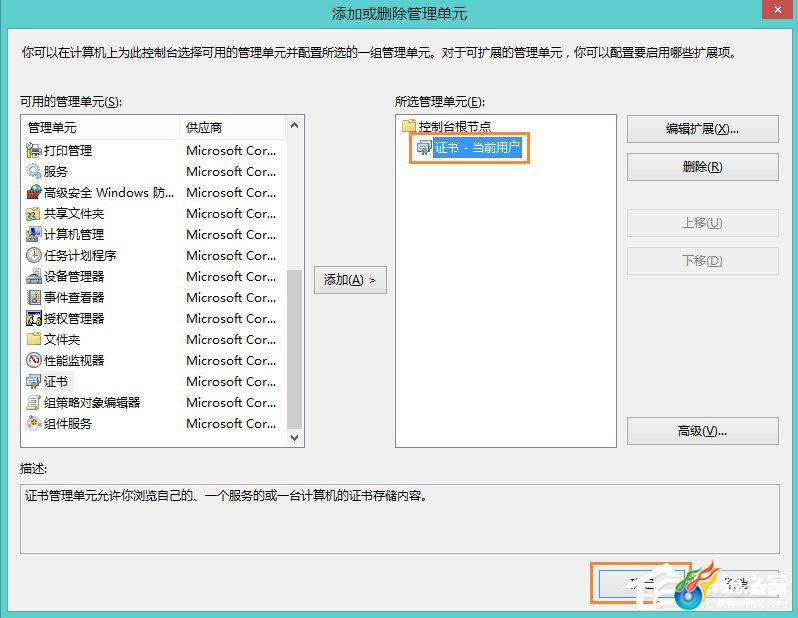Click the 下移(D) button

[x=702, y=261]
